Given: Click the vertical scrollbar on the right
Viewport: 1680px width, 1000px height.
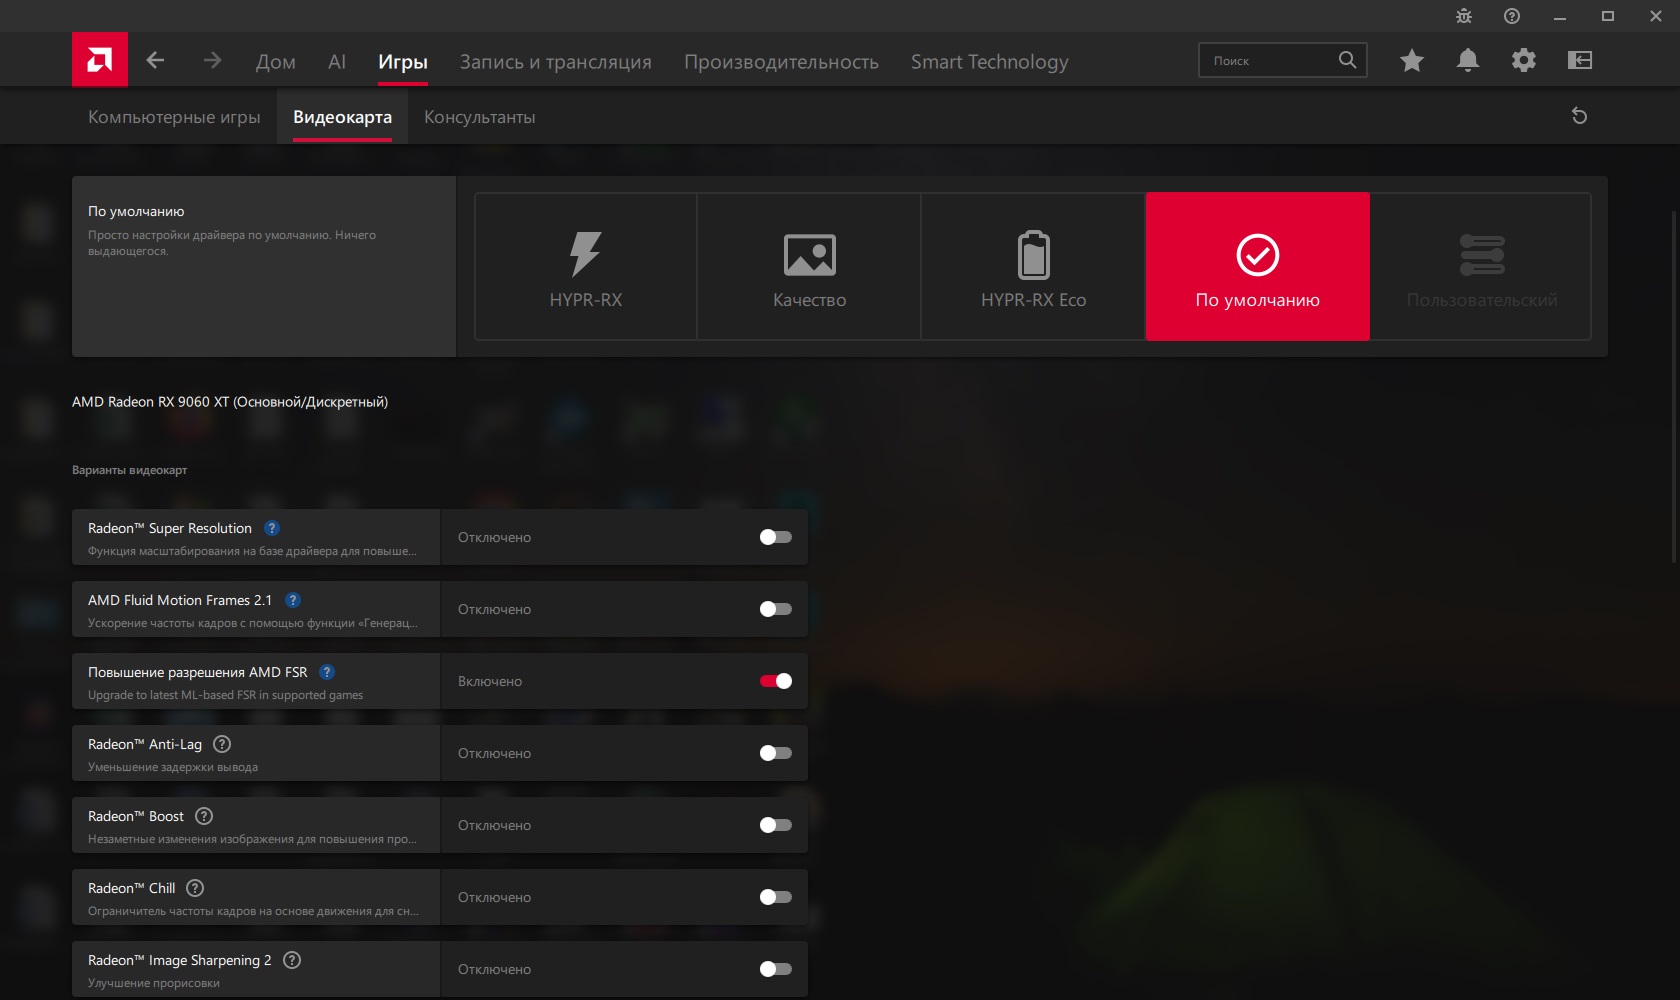Looking at the screenshot, I should (1675, 385).
